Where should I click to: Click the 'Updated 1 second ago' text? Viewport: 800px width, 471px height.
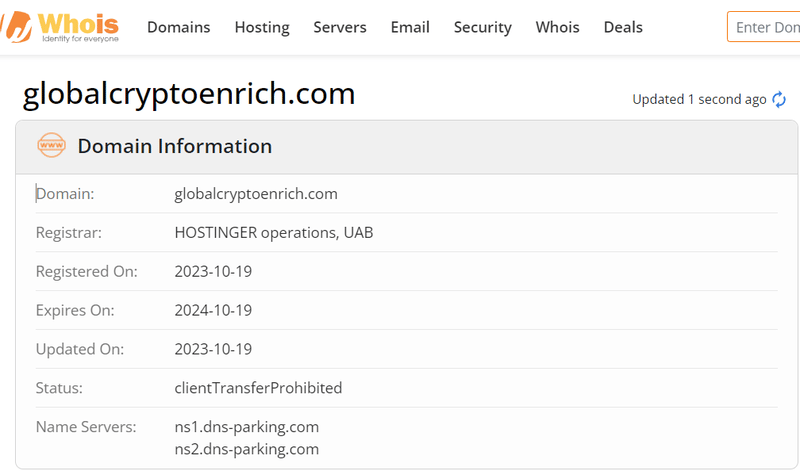point(699,100)
